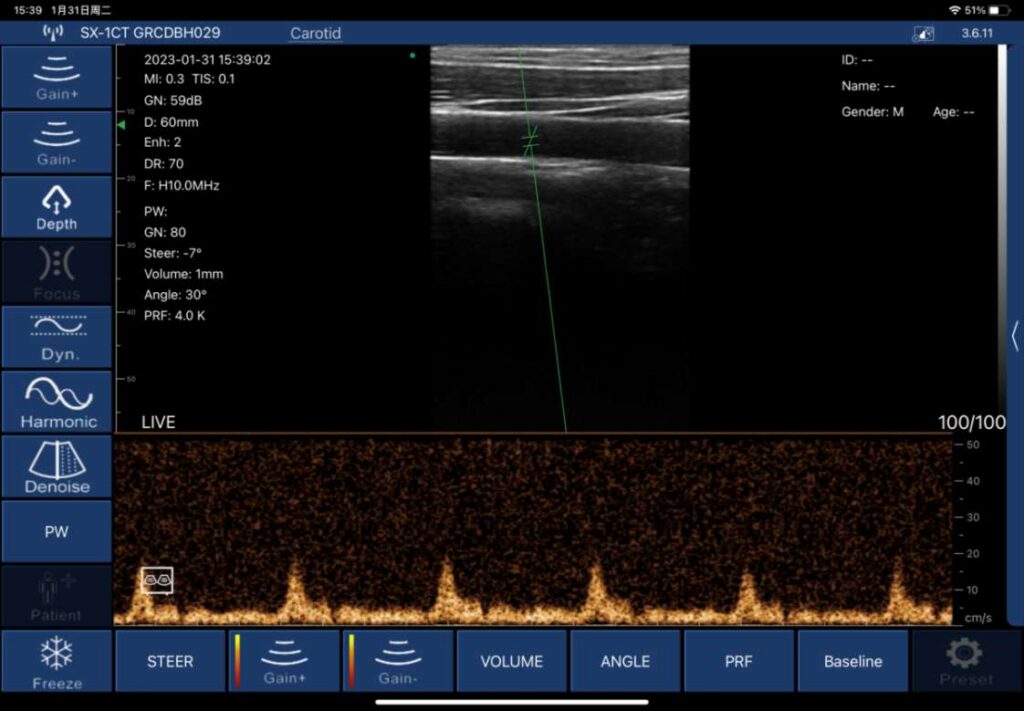Tap the STEER button
Screen dimensions: 1024x711
170,661
